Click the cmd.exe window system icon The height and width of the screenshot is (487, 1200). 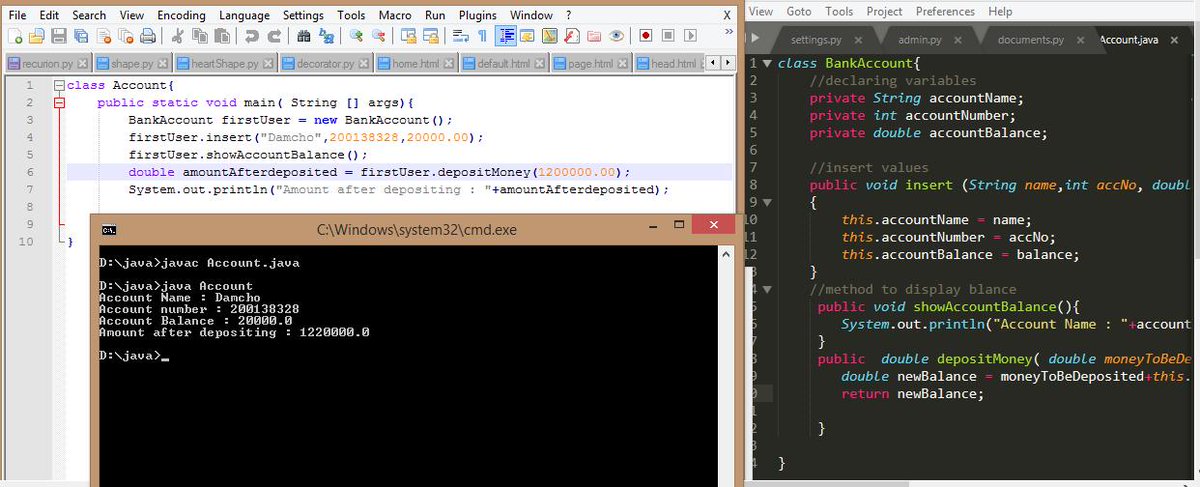click(x=110, y=229)
